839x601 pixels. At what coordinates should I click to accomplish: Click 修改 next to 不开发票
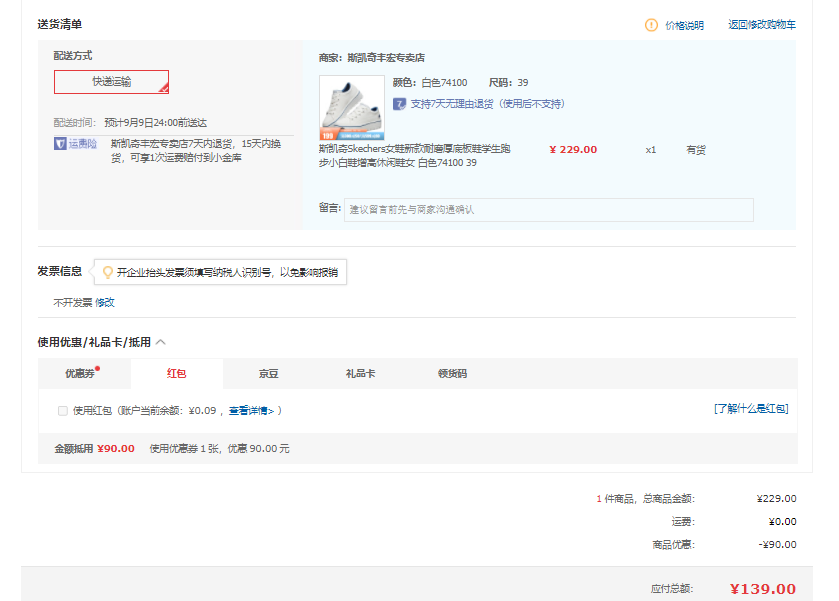(105, 302)
